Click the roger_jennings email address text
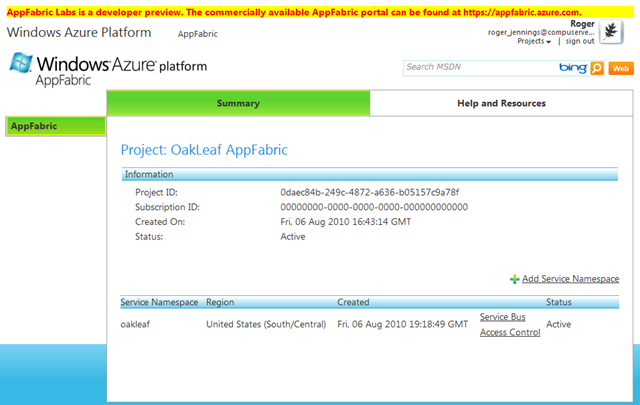Image resolution: width=640 pixels, height=405 pixels. click(538, 31)
